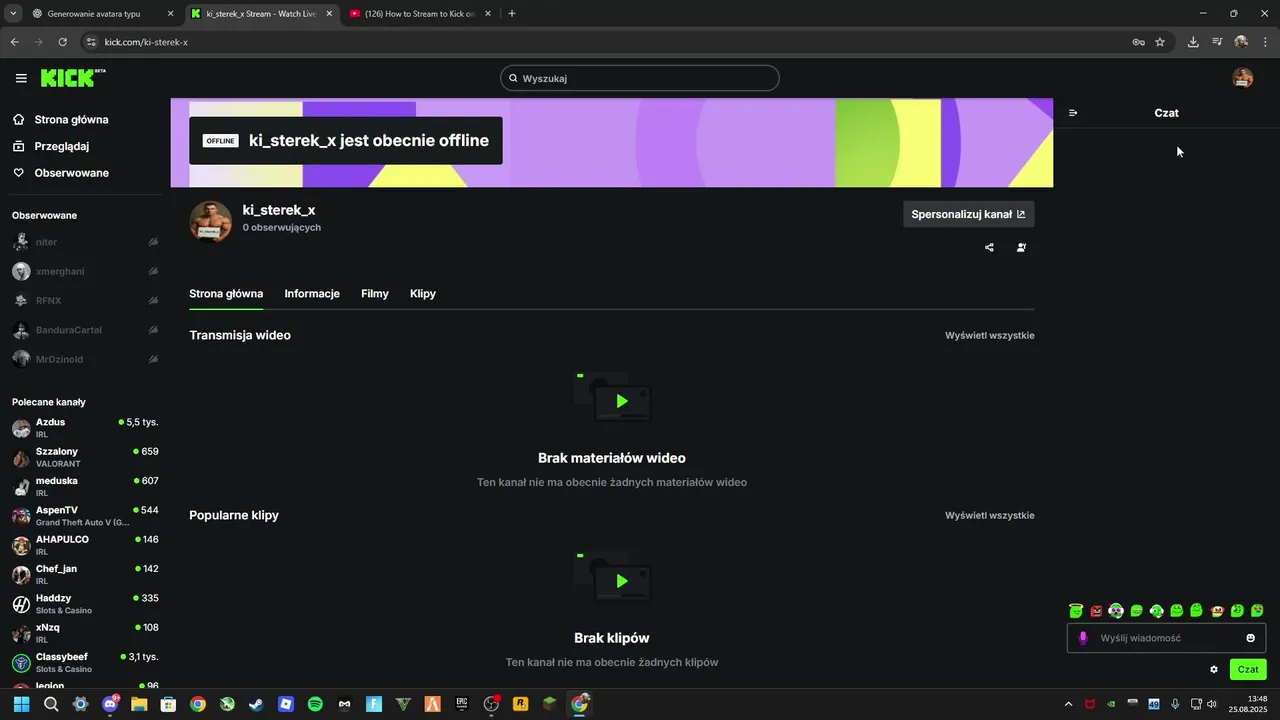1280x720 pixels.
Task: Open Chrome tab search dropdown arrow
Action: (x=13, y=14)
